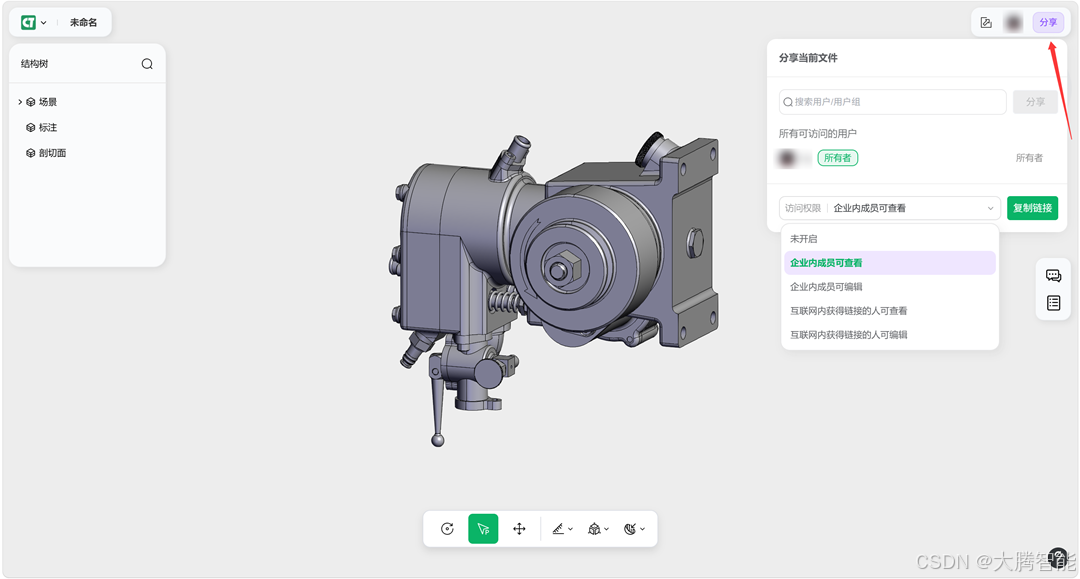This screenshot has height=579, width=1080.
Task: Click the 所有可访问的用户 label
Action: tap(818, 134)
